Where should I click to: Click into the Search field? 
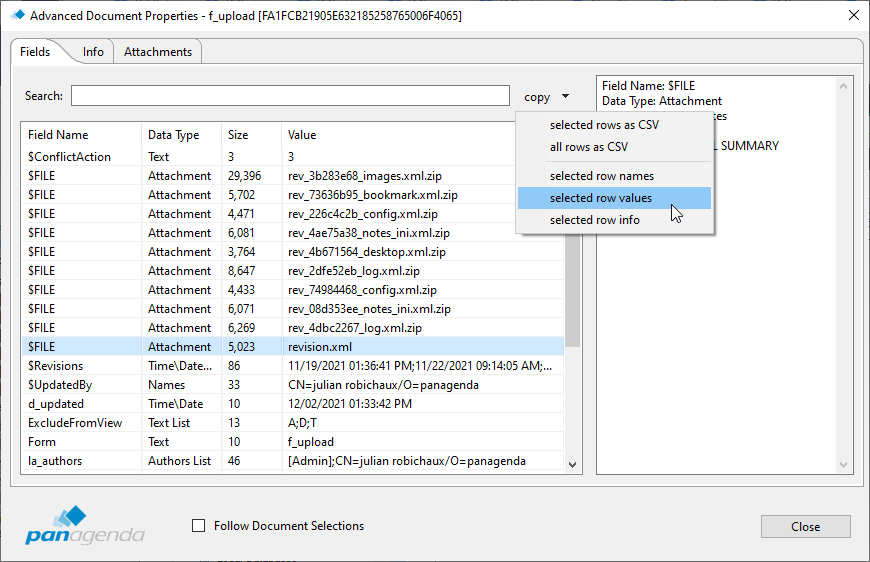pyautogui.click(x=290, y=96)
